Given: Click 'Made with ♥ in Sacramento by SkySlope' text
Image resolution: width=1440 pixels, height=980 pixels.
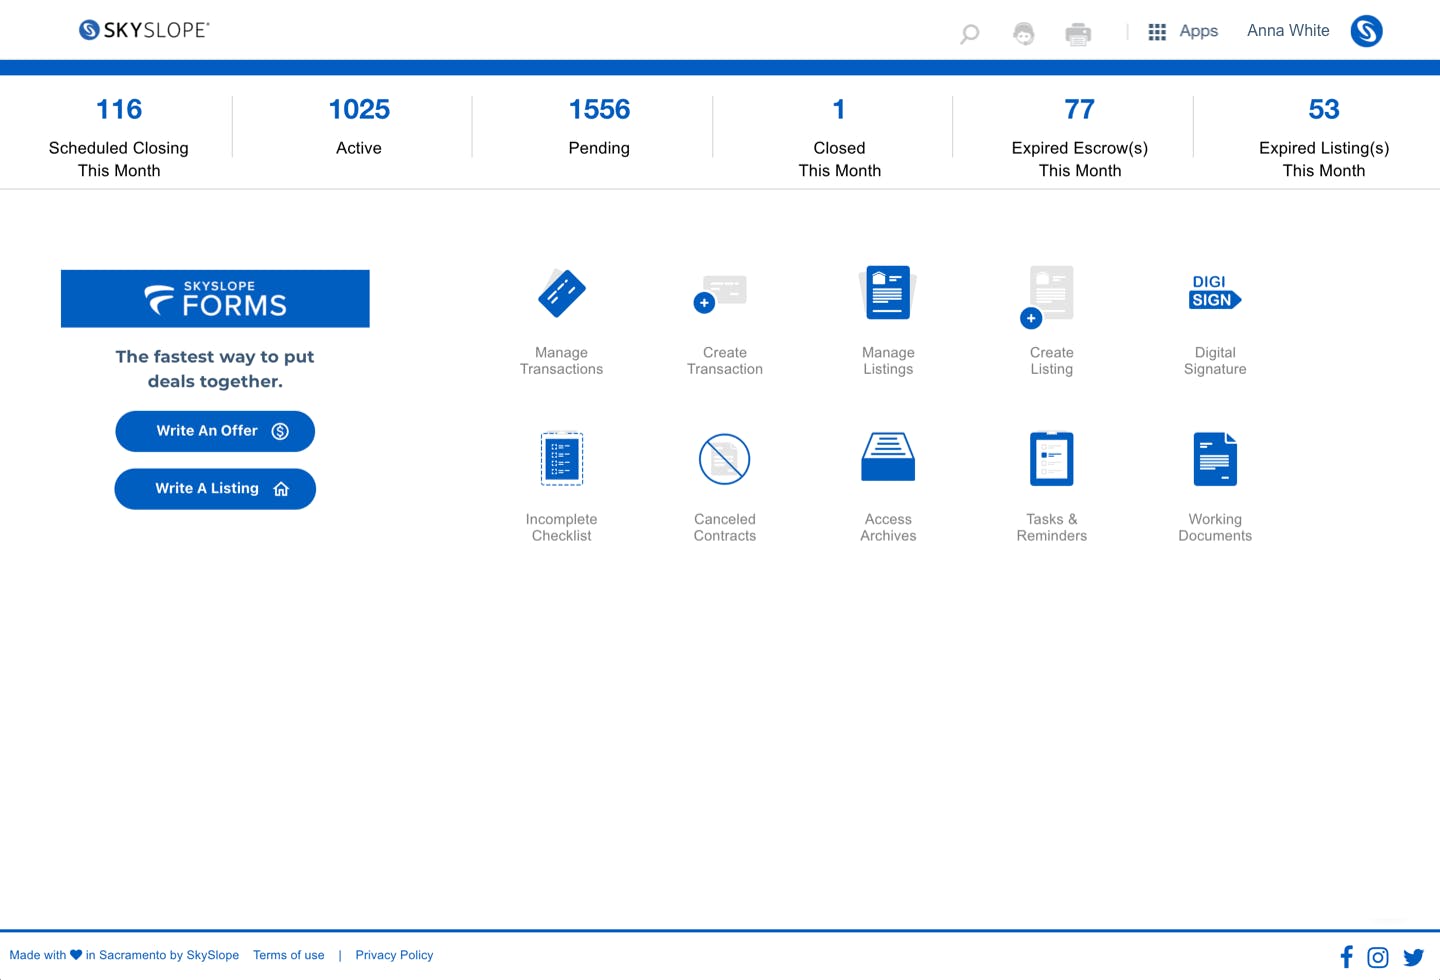Looking at the screenshot, I should click(x=124, y=955).
